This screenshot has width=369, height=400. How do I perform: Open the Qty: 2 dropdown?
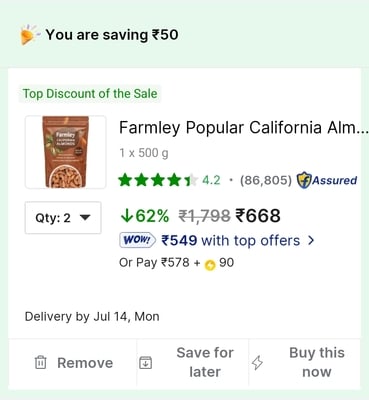[63, 218]
